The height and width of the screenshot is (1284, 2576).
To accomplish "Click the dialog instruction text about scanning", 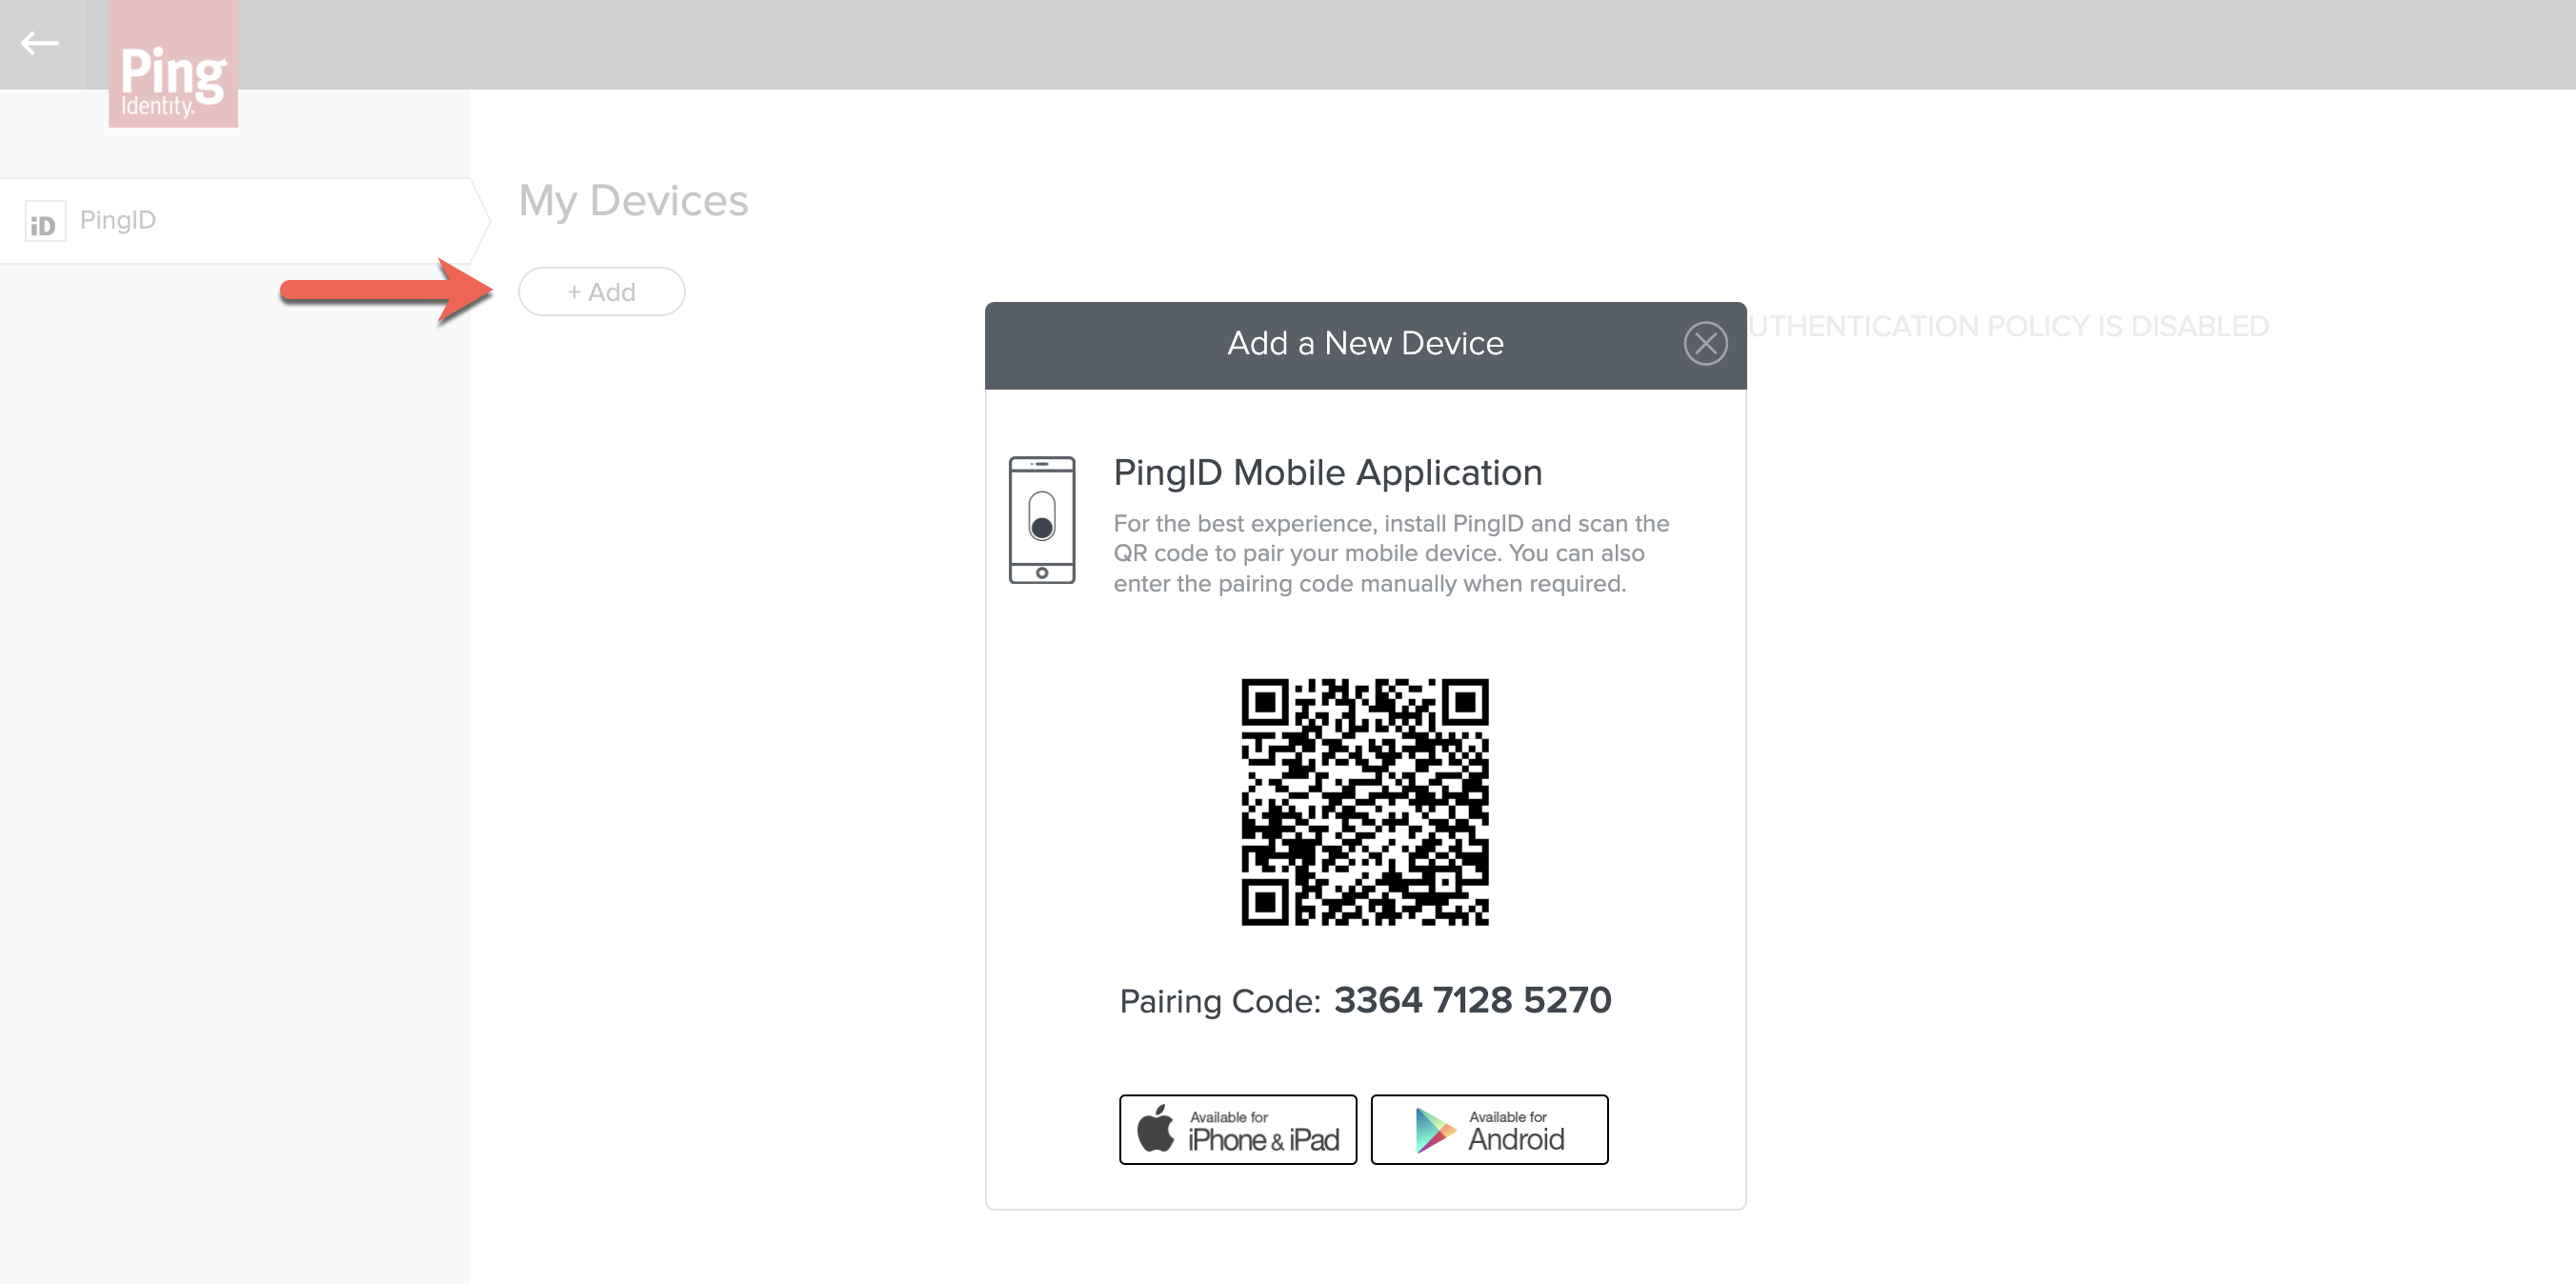I will coord(1390,553).
